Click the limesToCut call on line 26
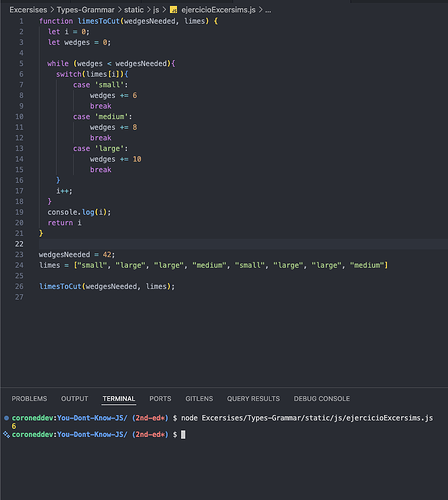The height and width of the screenshot is (500, 448). tap(107, 286)
